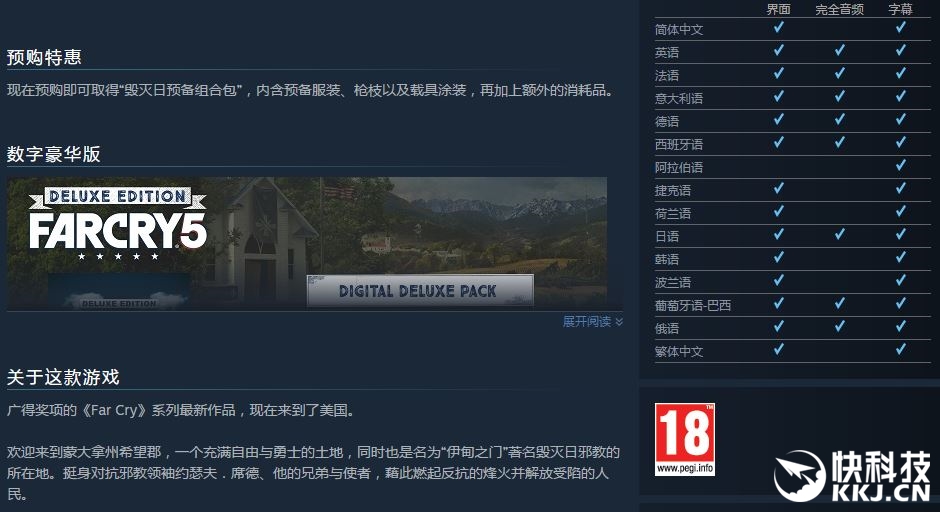The width and height of the screenshot is (940, 512).
Task: Click the 完全音频 column header
Action: coord(839,9)
